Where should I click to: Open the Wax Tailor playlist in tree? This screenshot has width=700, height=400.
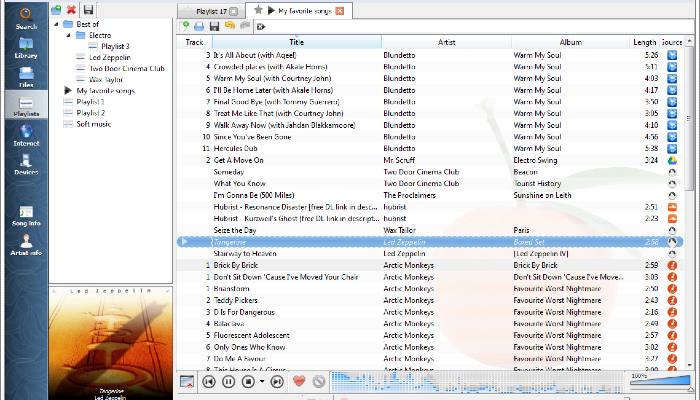[x=106, y=80]
